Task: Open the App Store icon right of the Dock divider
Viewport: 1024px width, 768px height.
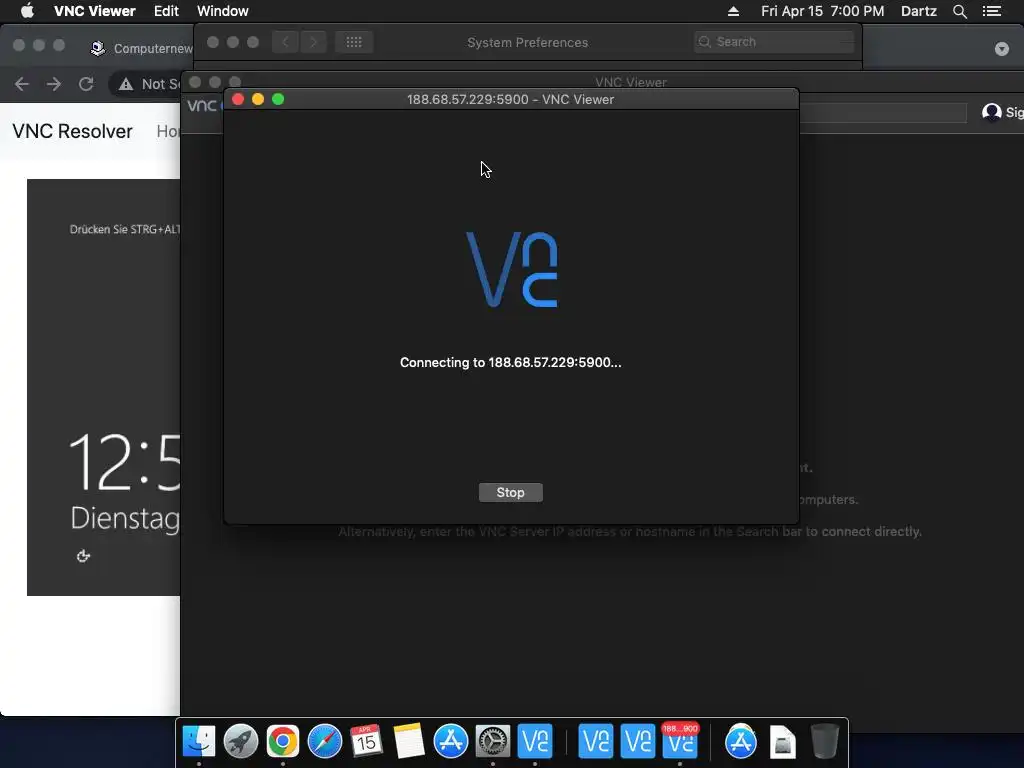Action: tap(741, 741)
